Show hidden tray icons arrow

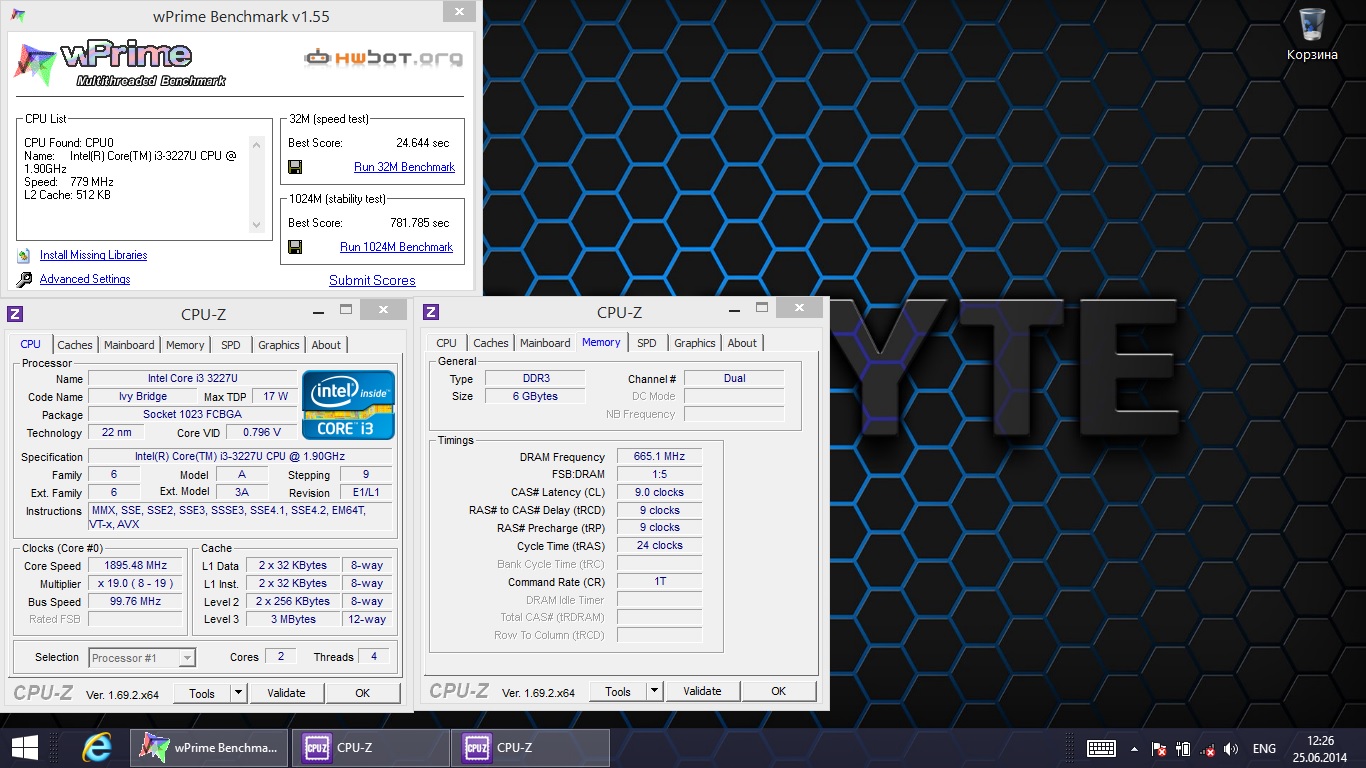pyautogui.click(x=1134, y=749)
